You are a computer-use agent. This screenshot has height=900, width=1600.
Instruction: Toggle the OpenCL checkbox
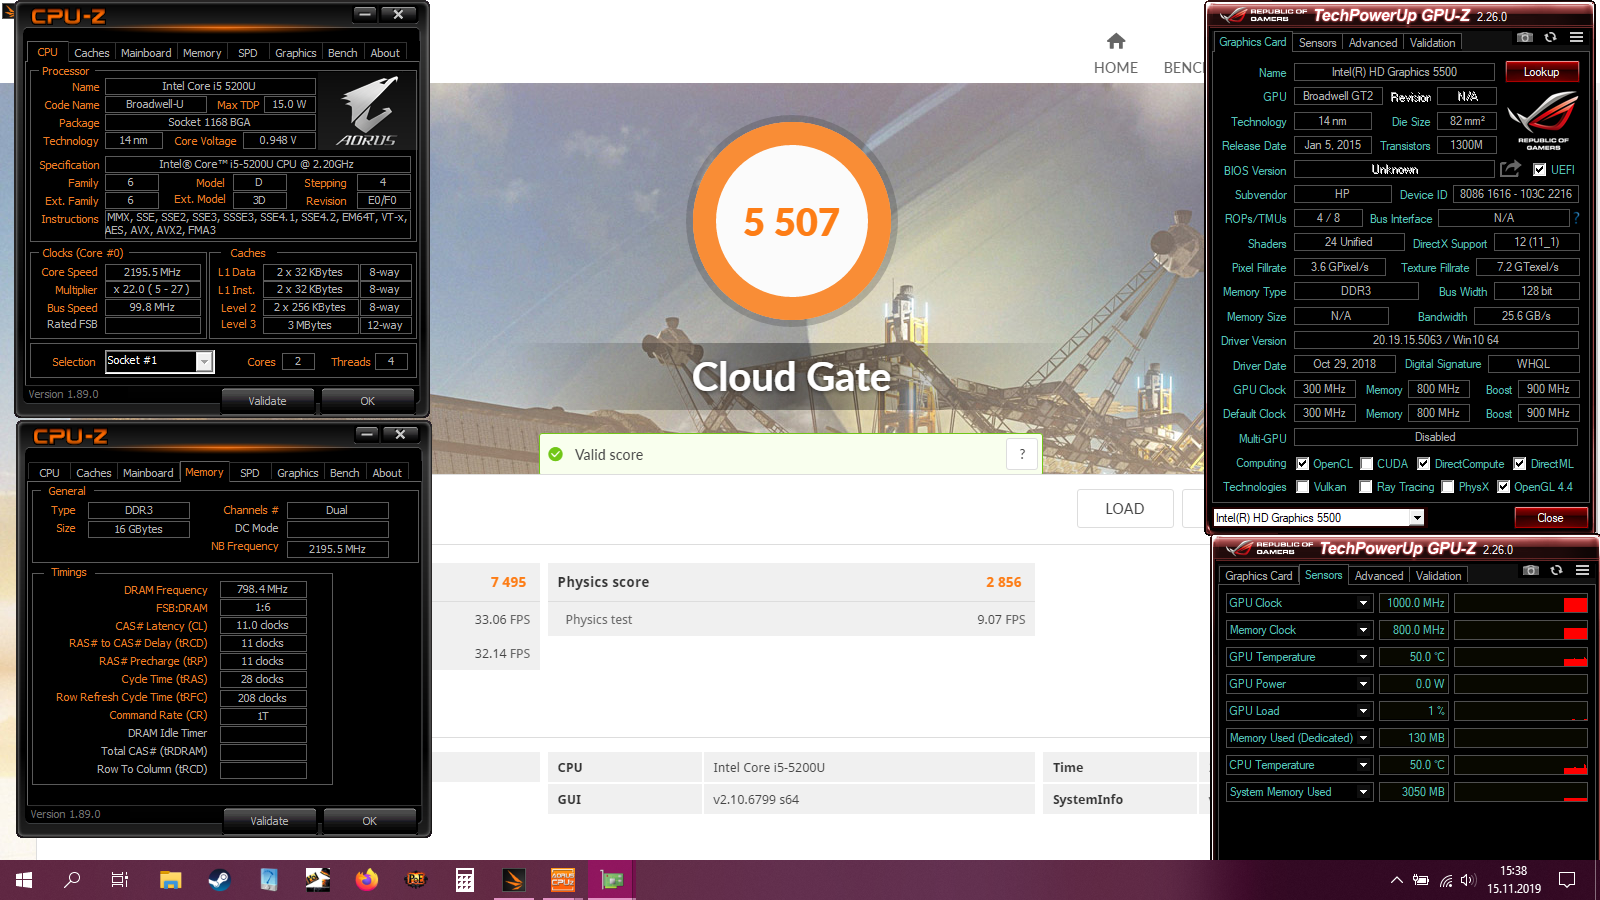[1303, 464]
